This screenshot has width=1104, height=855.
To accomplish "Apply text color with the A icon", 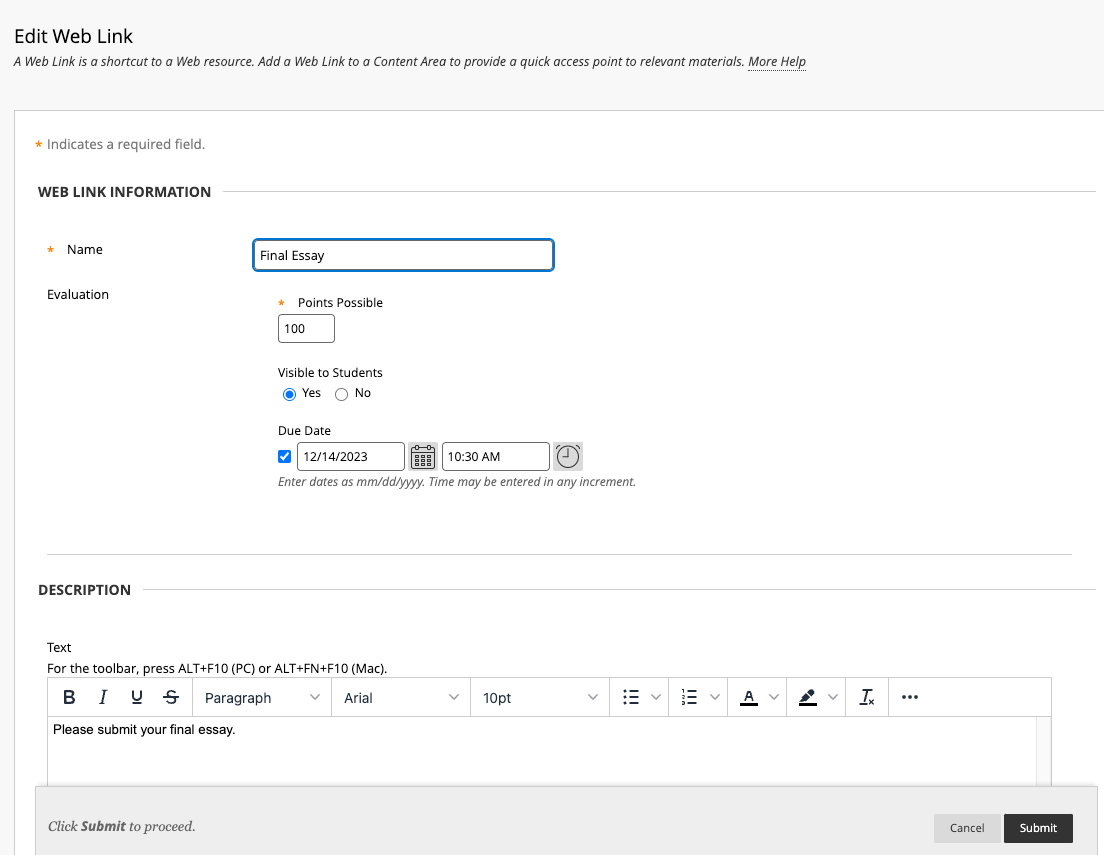I will click(748, 697).
